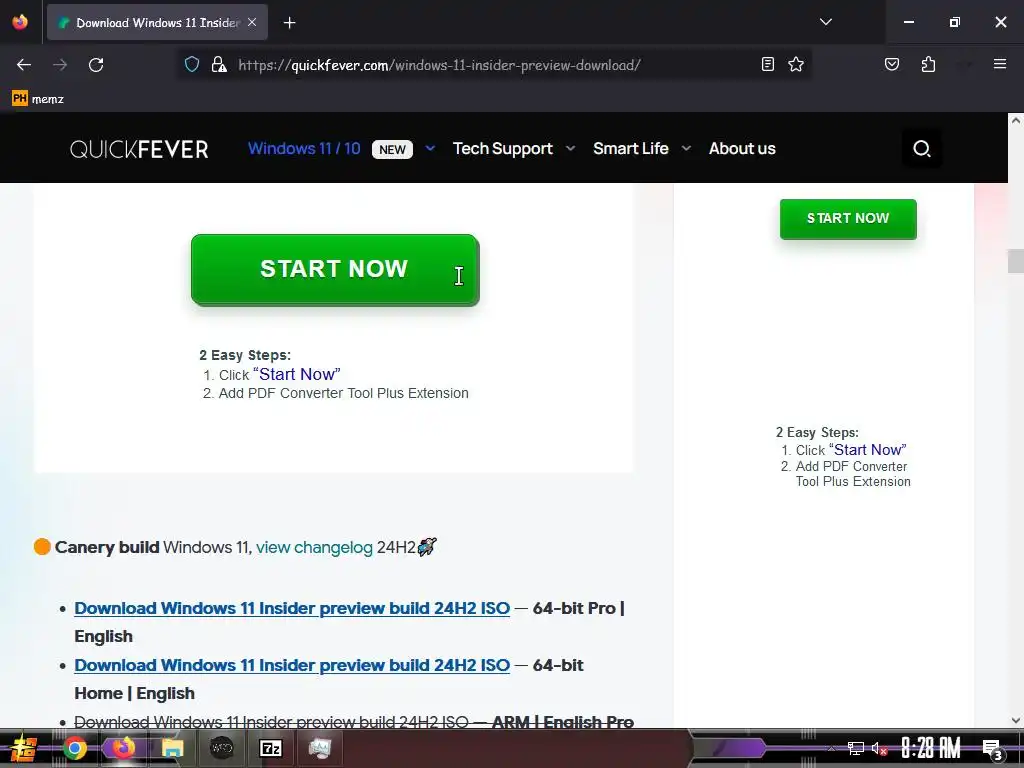
Task: Download 24H2 ISO 64-bit Pro English link
Action: pos(292,608)
